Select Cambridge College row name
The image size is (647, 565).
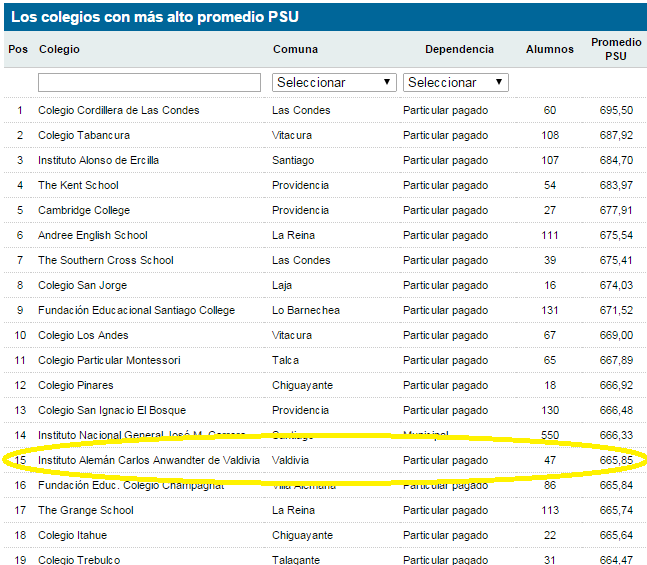pos(84,210)
